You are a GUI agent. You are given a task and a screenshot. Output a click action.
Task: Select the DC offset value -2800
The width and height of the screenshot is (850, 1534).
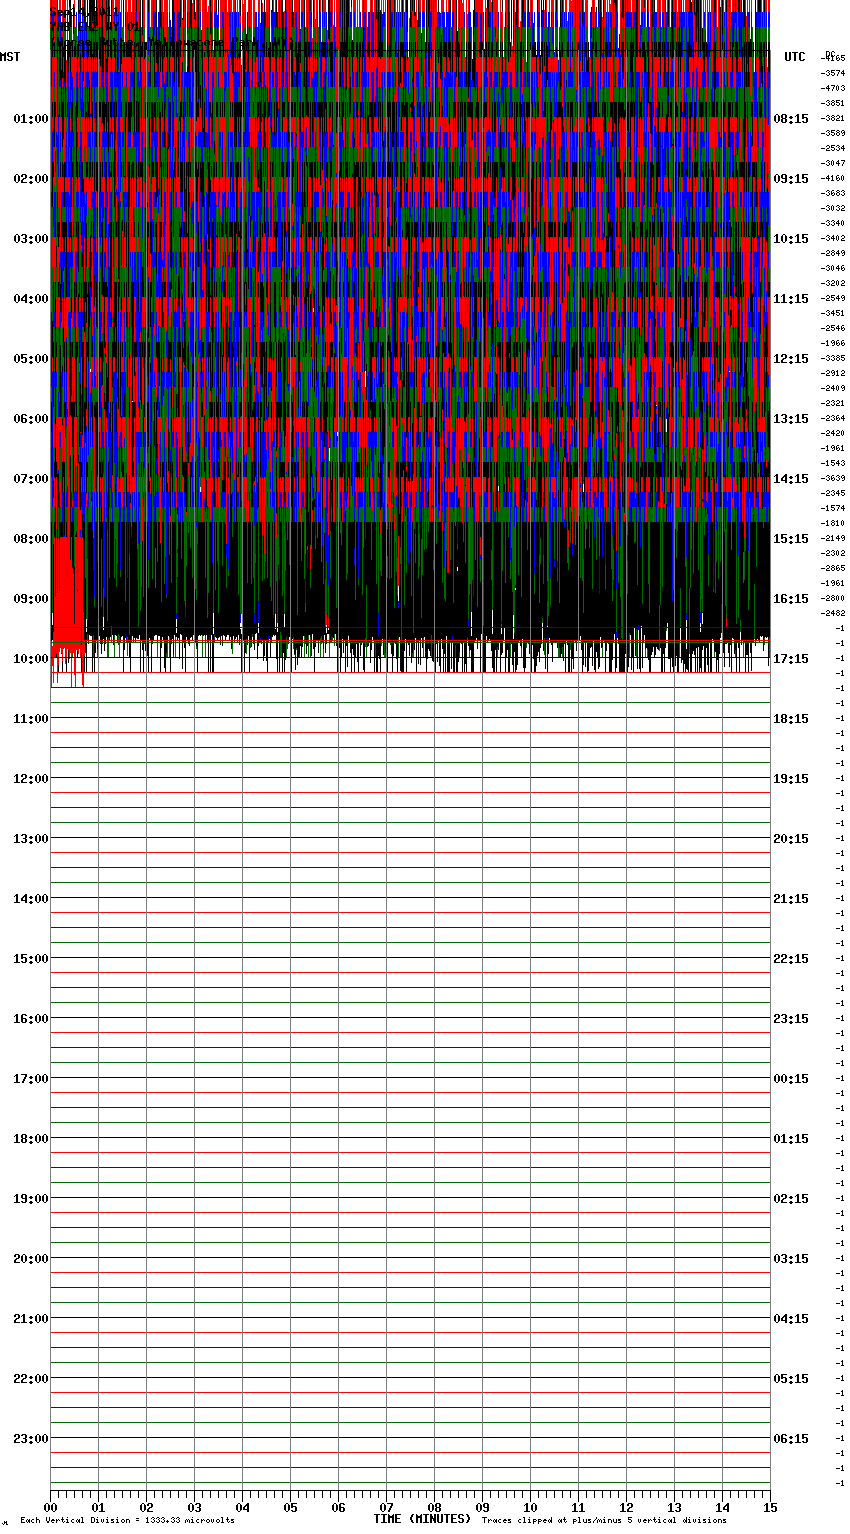[833, 598]
